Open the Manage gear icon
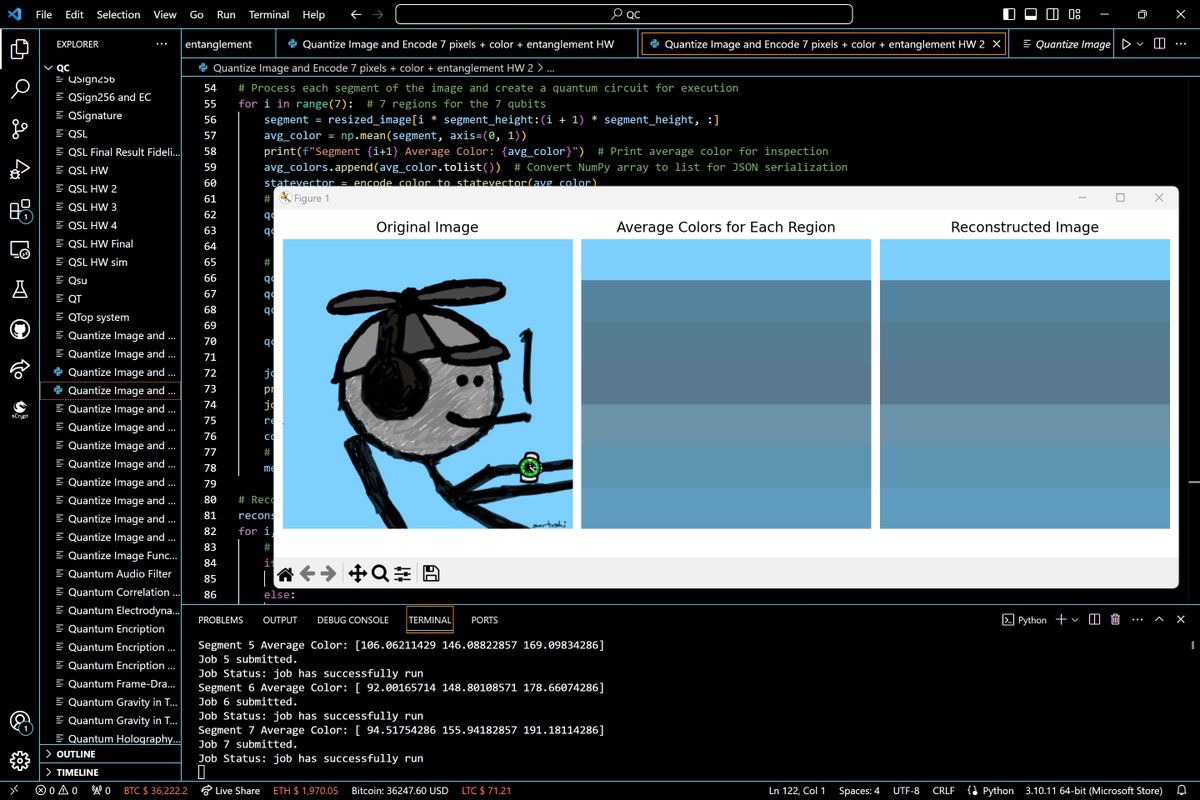1200x800 pixels. click(x=20, y=761)
